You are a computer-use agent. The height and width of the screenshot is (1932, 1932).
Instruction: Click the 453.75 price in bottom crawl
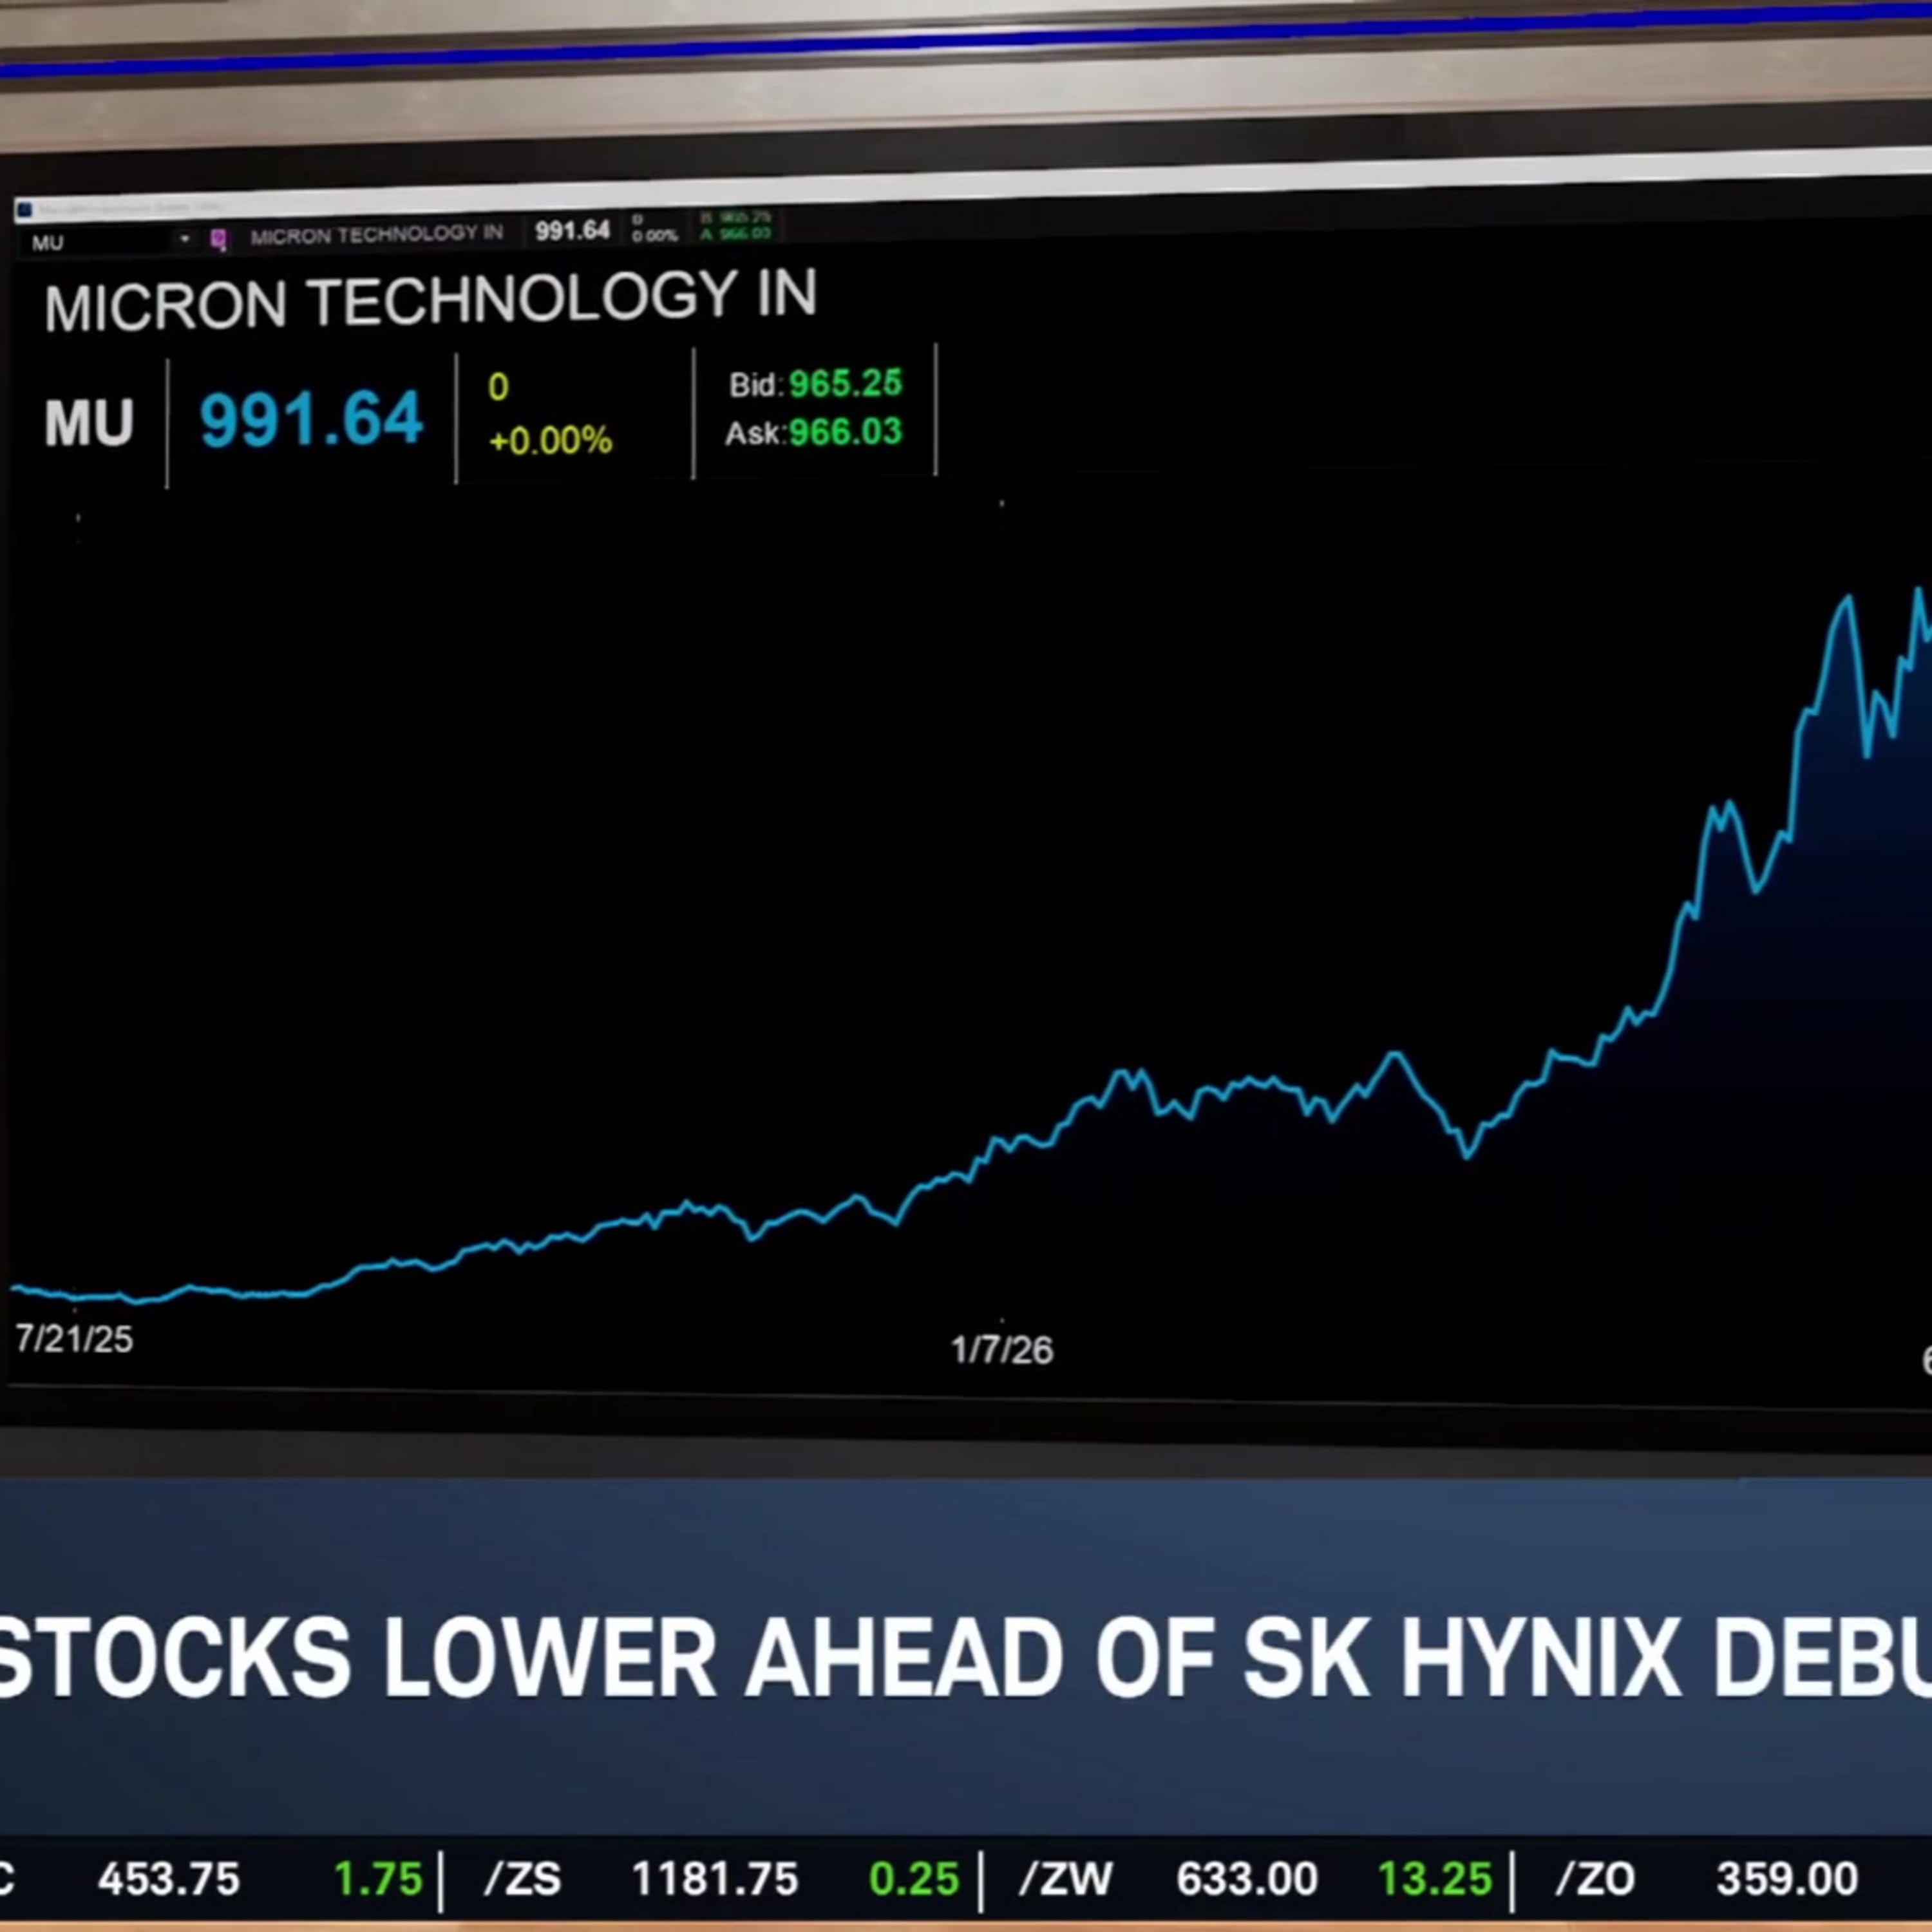168,1879
